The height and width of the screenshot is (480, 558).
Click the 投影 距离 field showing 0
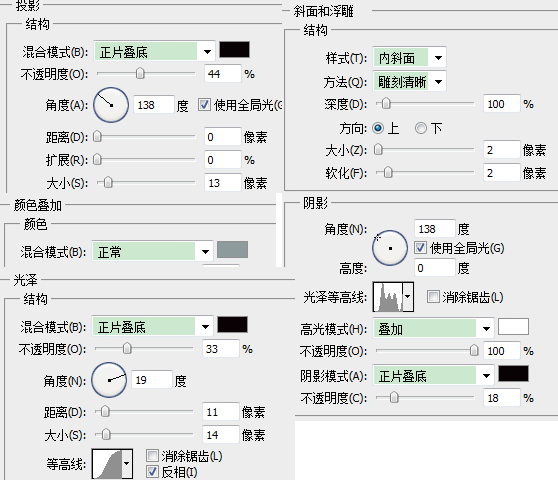coord(223,137)
